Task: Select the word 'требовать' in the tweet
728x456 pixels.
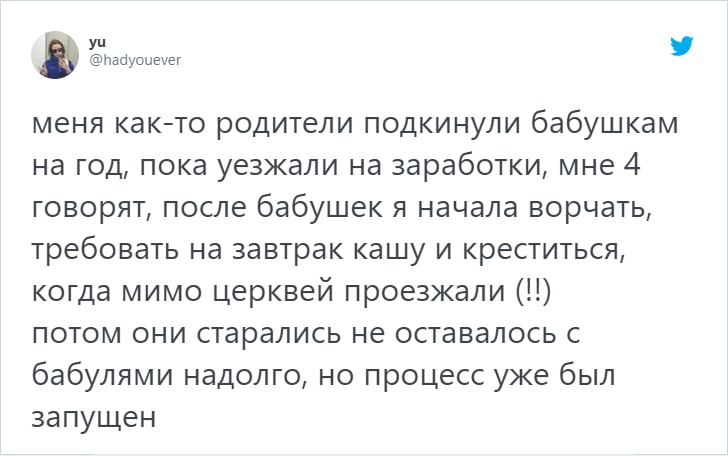Action: click(x=105, y=248)
